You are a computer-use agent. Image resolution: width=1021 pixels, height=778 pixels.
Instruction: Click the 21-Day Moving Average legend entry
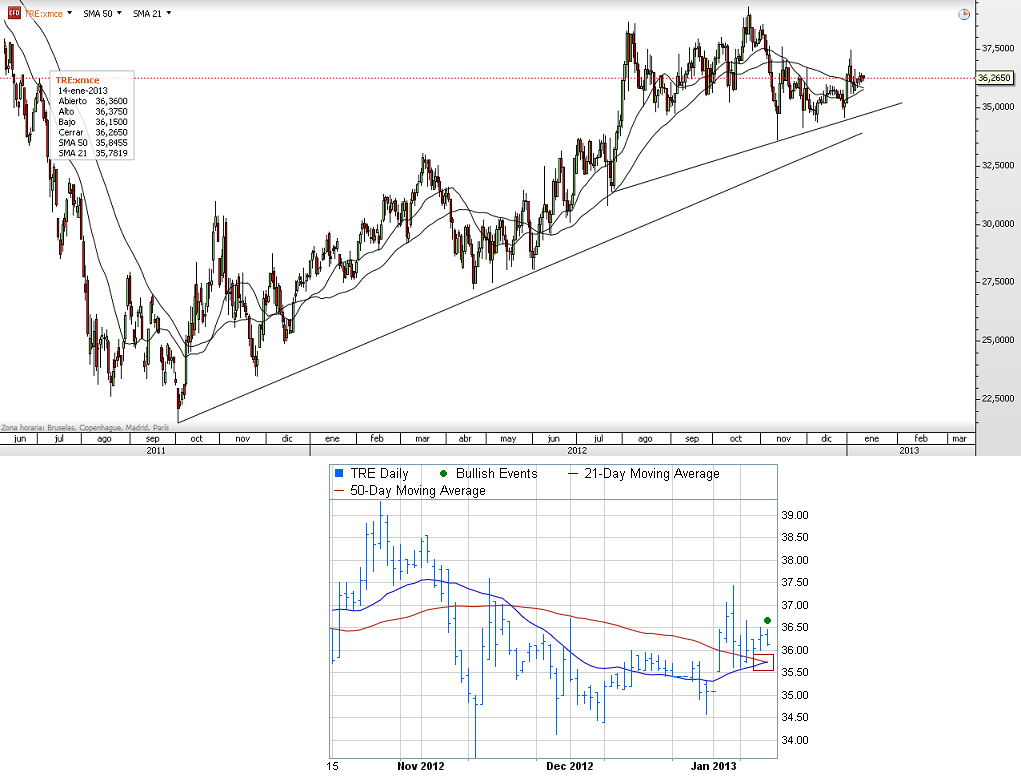644,473
